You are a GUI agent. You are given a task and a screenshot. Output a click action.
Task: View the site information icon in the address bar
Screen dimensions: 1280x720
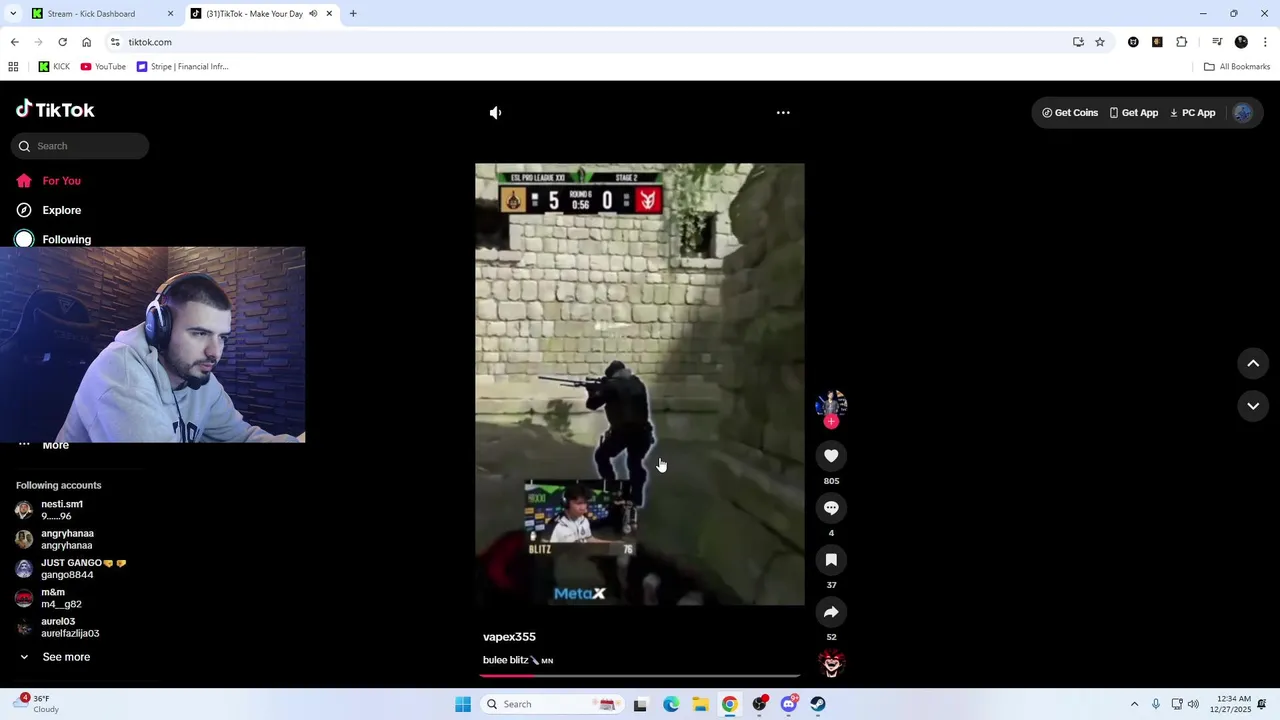click(x=115, y=42)
